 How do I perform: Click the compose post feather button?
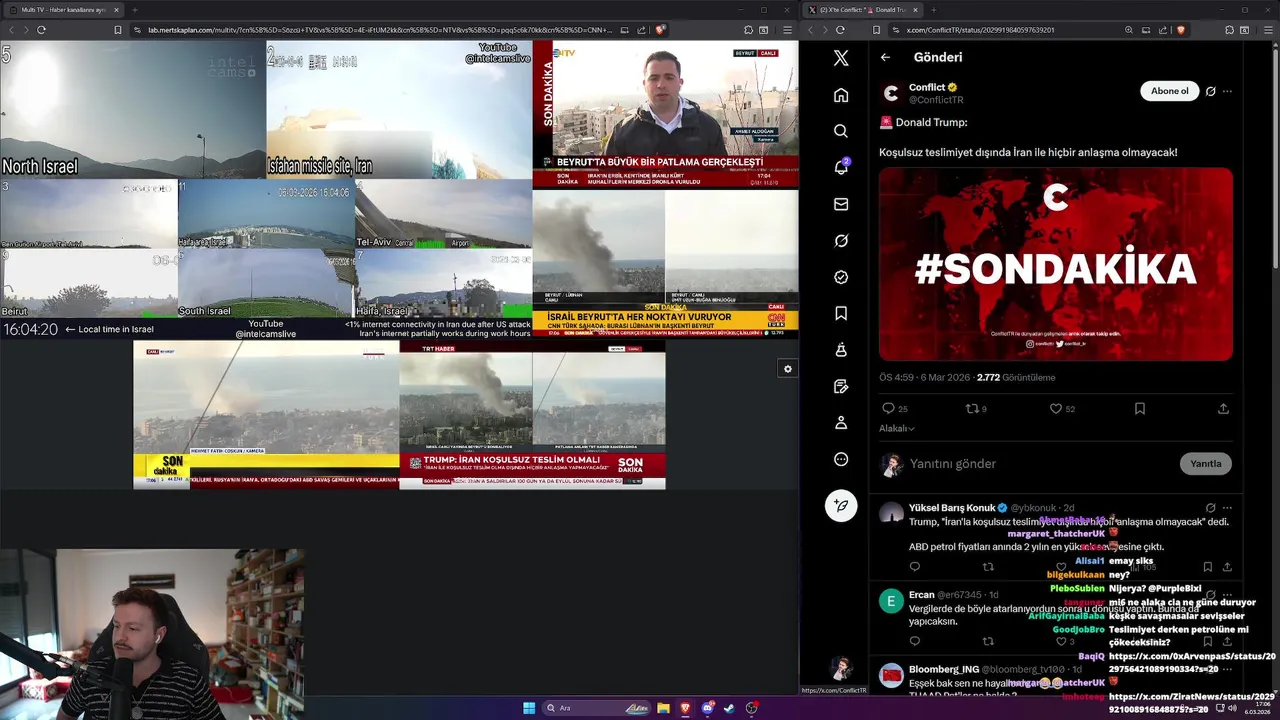pyautogui.click(x=841, y=506)
